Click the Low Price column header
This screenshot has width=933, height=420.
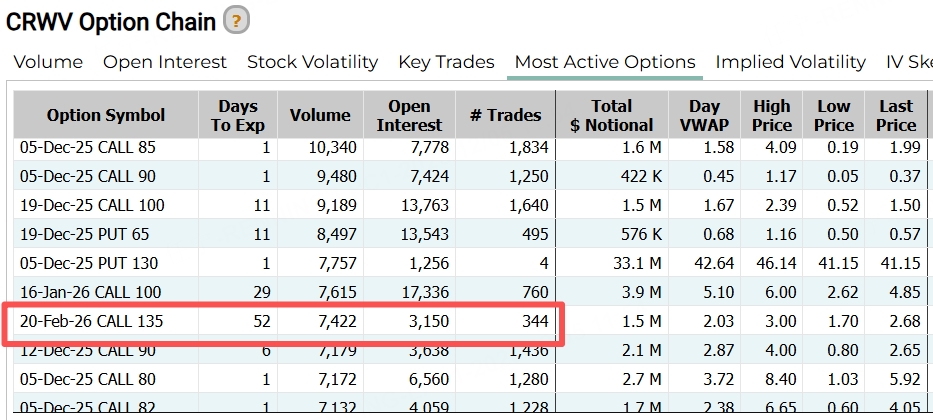tap(834, 115)
